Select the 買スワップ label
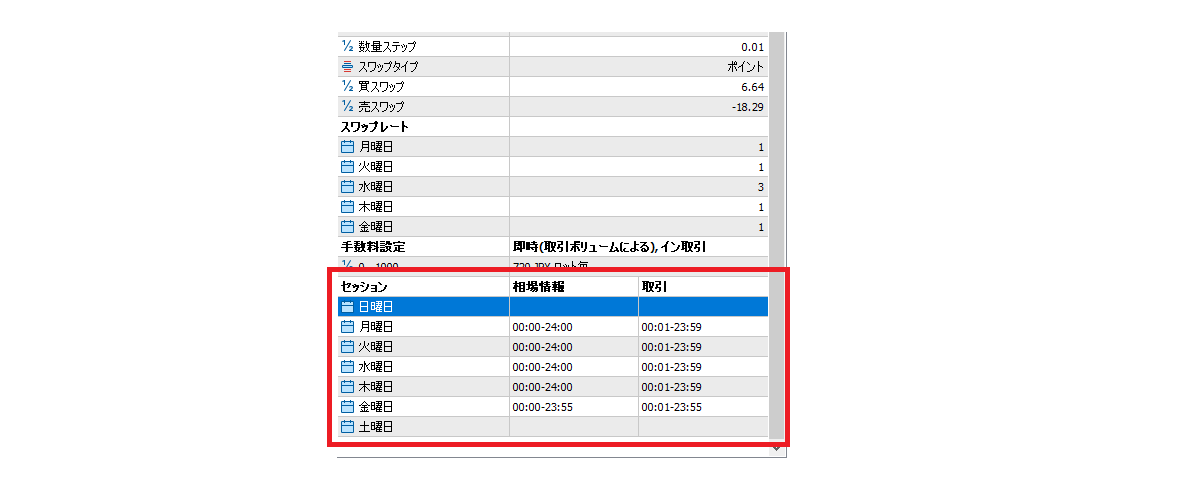 pos(381,86)
